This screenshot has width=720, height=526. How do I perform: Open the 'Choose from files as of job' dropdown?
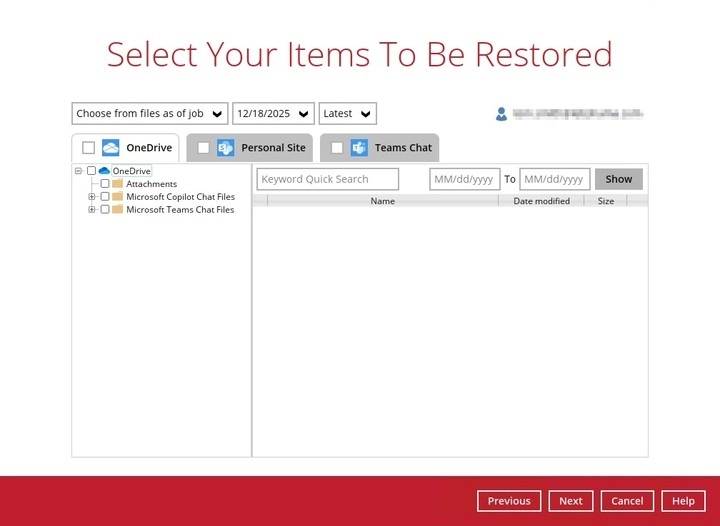click(x=150, y=113)
